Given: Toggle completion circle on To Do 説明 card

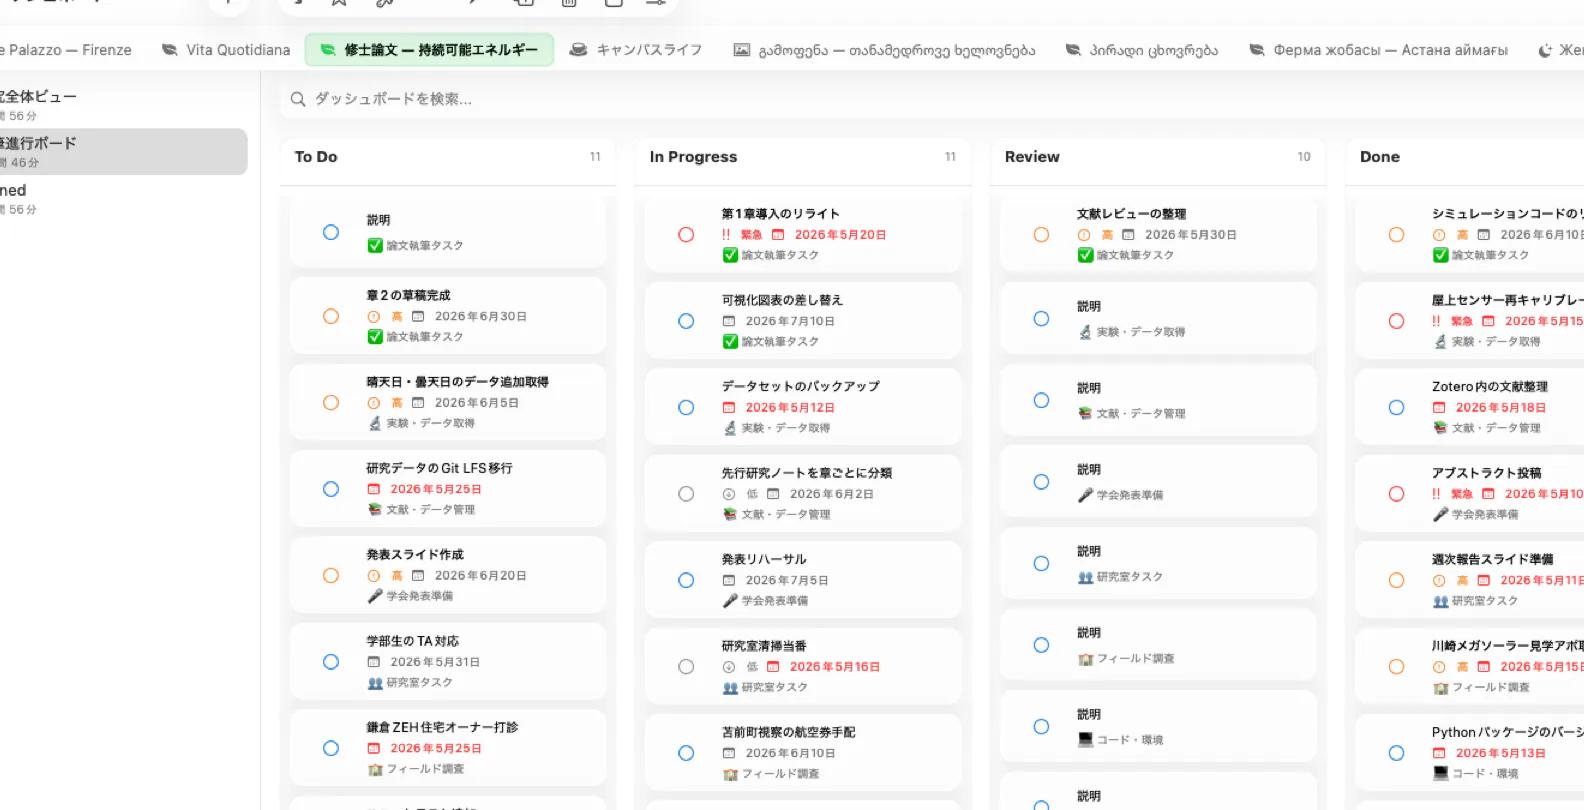Looking at the screenshot, I should click(x=331, y=232).
